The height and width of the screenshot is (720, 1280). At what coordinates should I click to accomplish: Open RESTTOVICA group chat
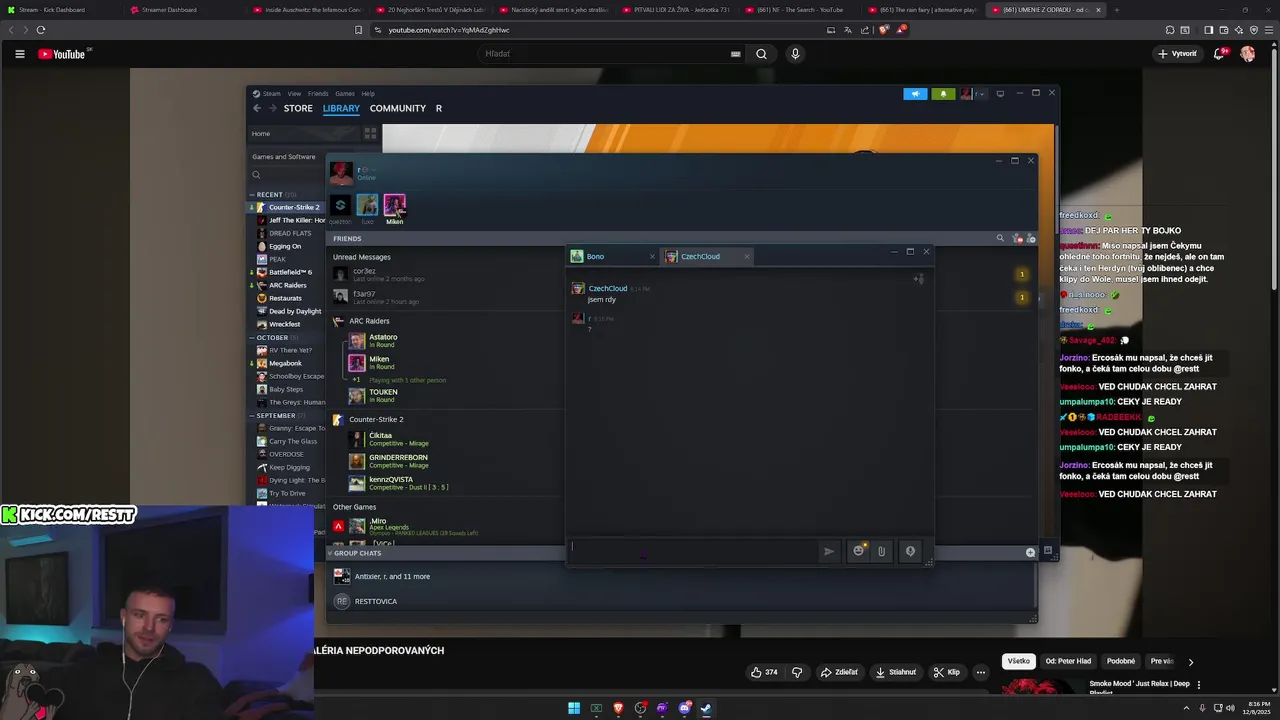(x=376, y=601)
